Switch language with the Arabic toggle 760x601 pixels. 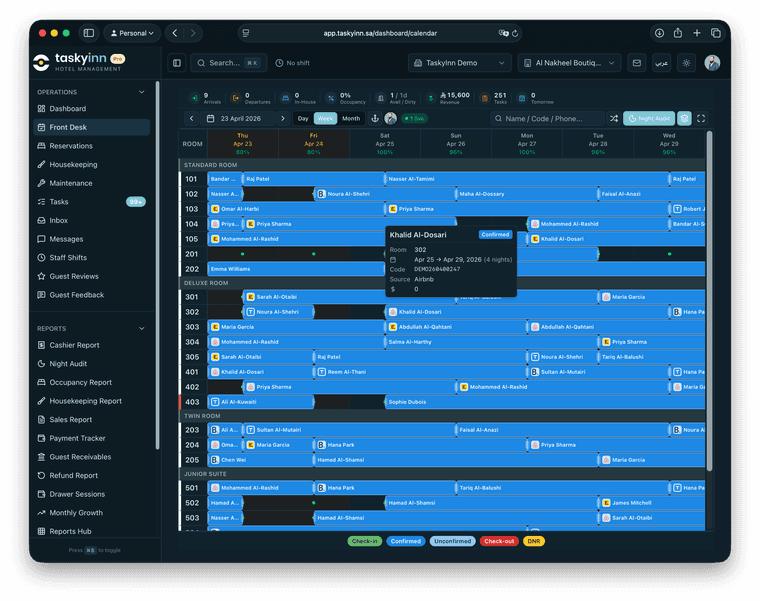(x=661, y=63)
